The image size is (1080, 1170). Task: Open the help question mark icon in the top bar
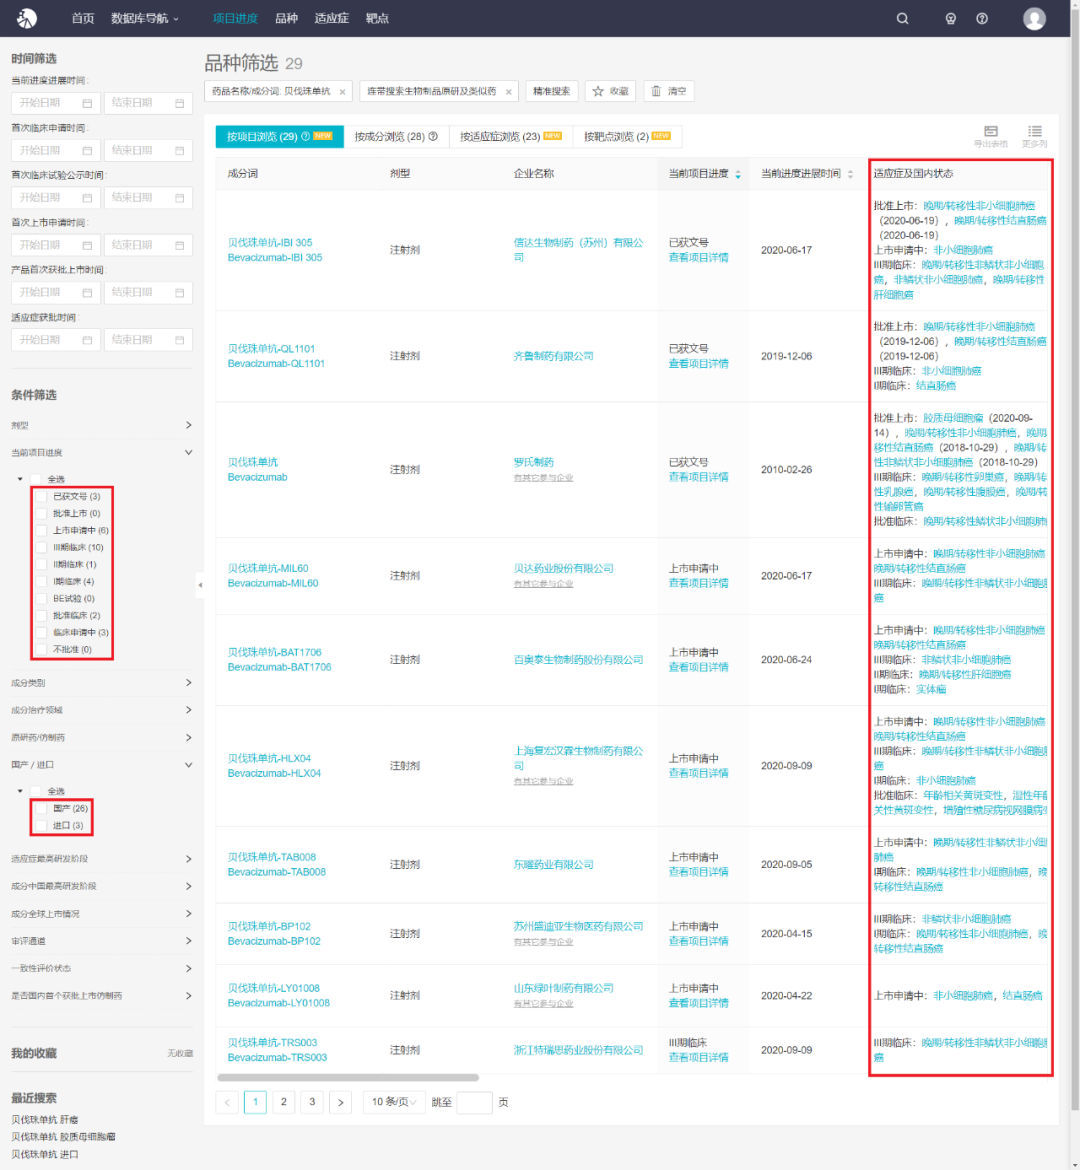pos(982,19)
